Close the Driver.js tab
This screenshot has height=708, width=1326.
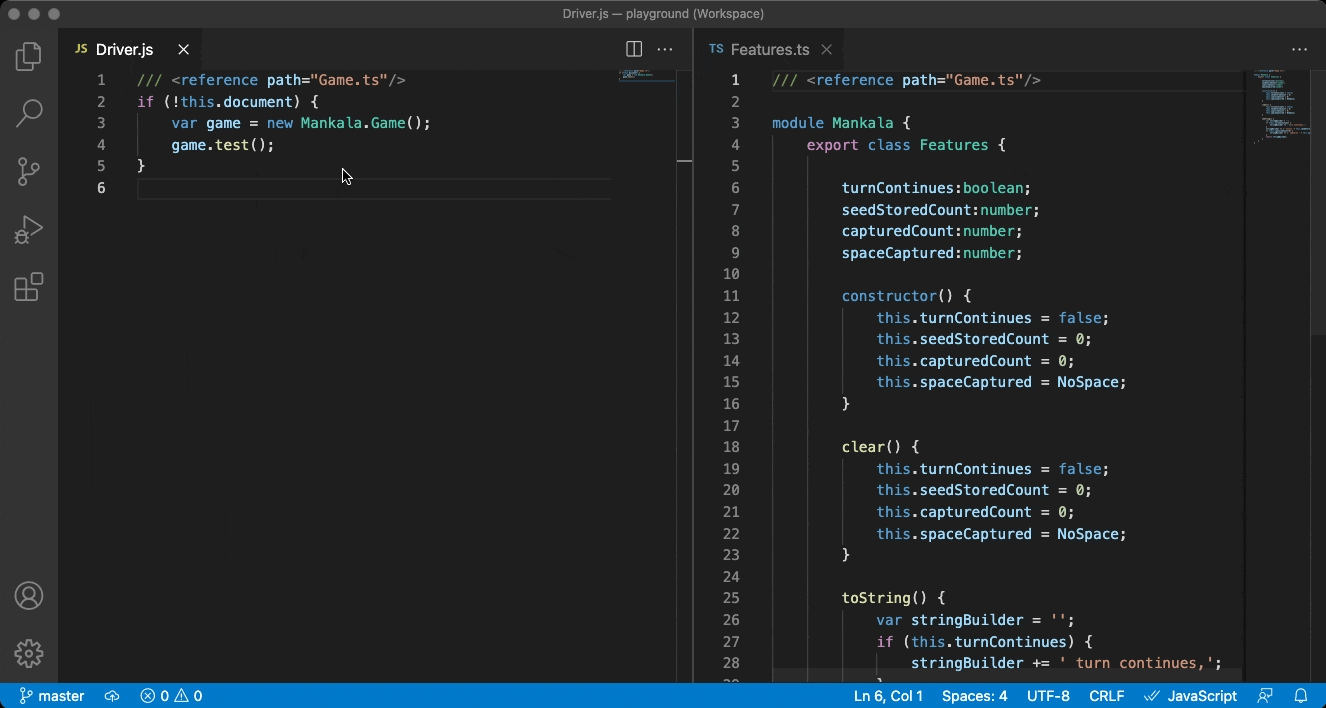coord(183,49)
